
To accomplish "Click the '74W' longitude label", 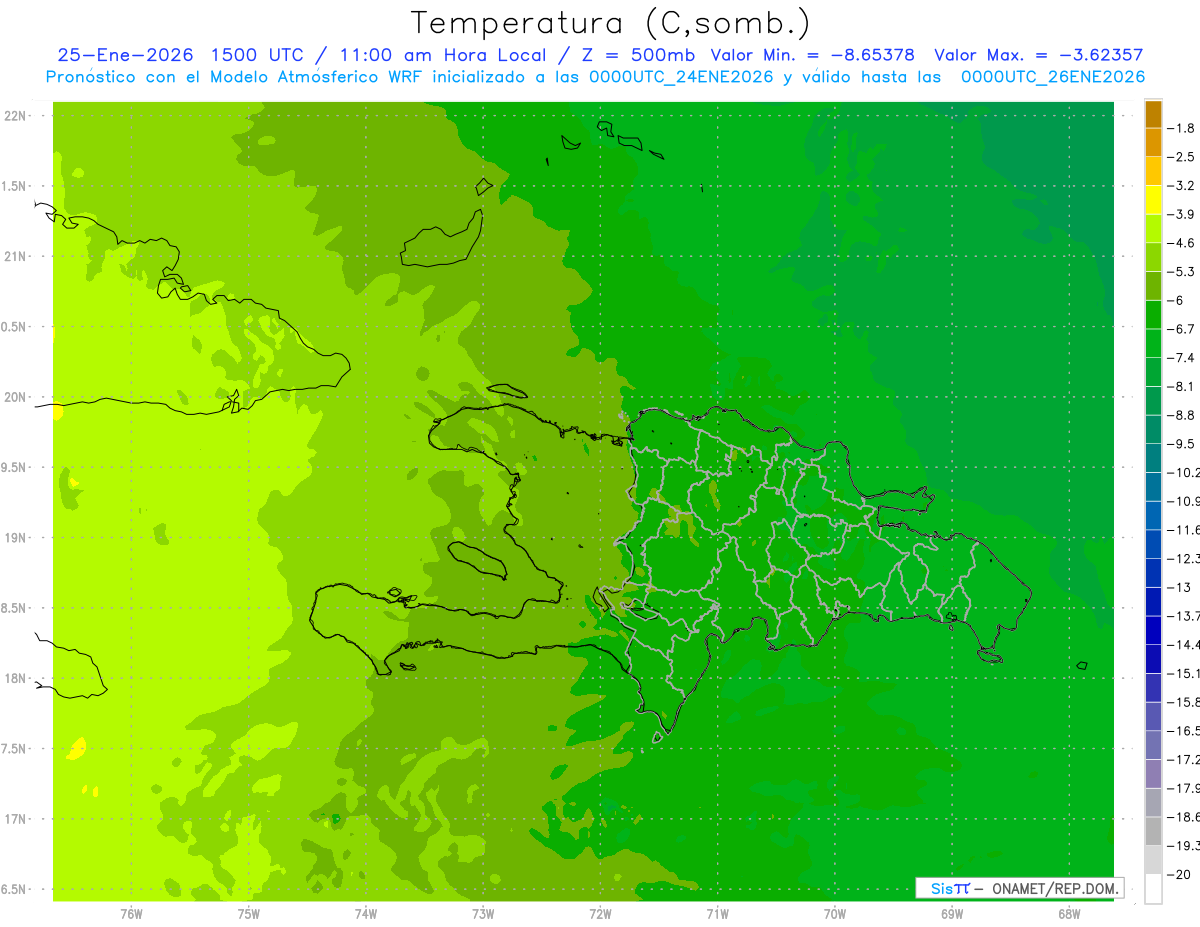I will click(366, 914).
